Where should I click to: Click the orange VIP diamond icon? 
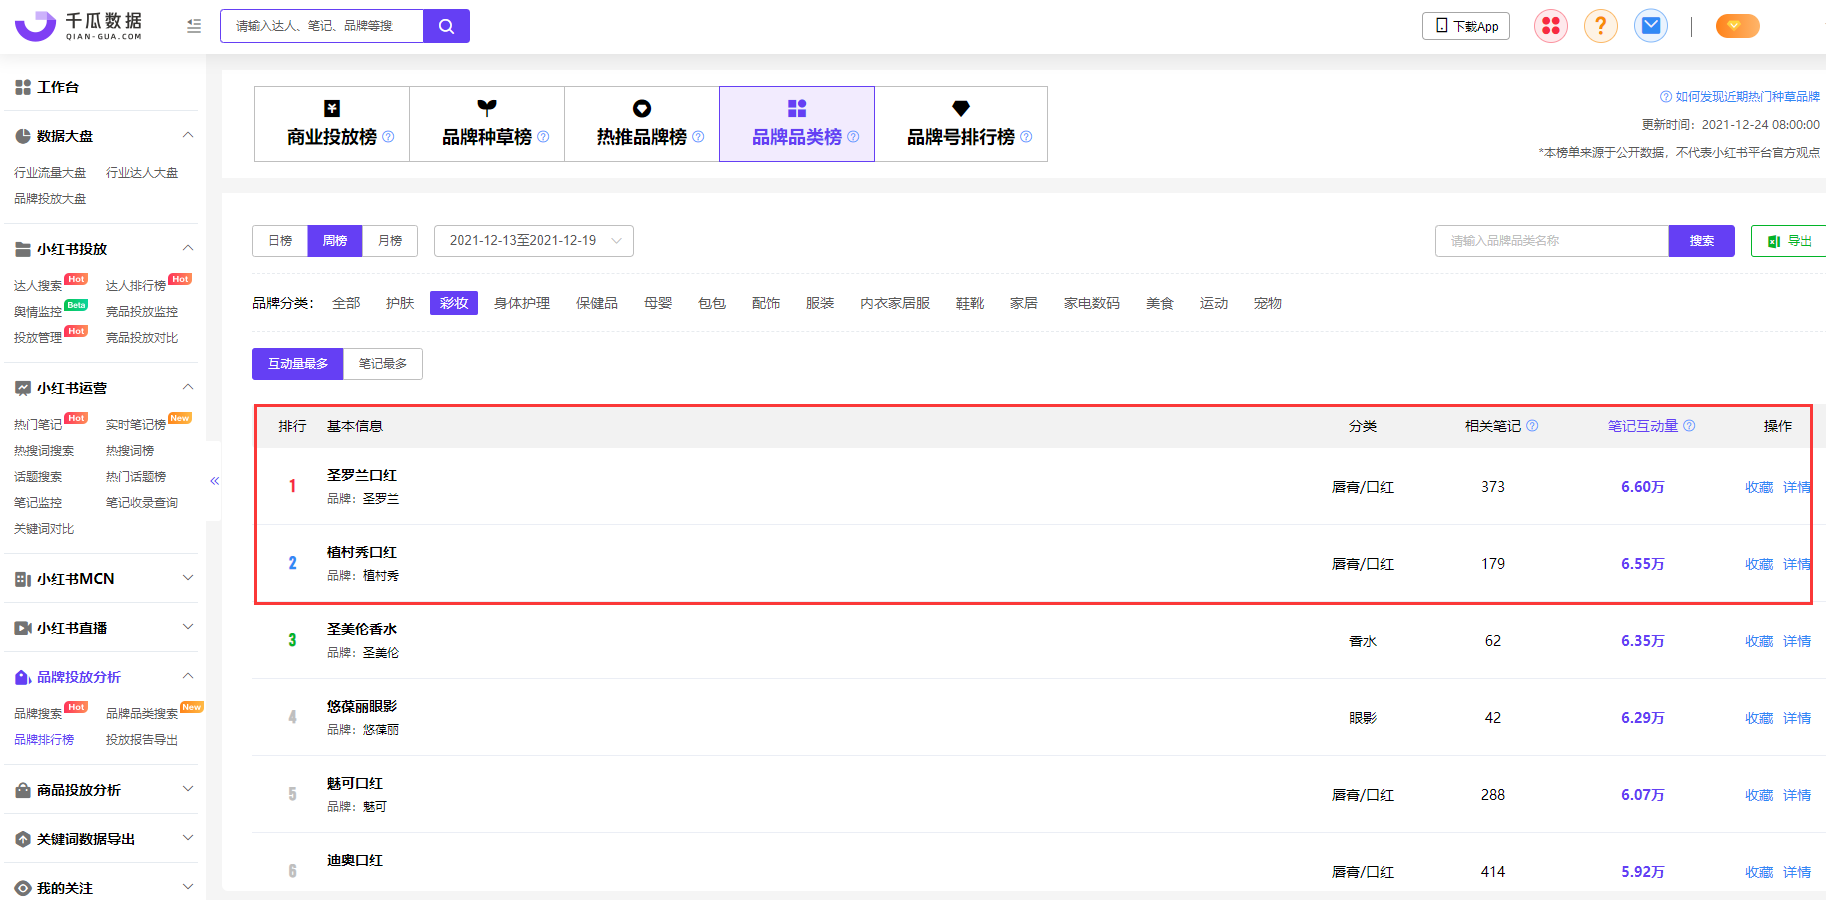1737,26
